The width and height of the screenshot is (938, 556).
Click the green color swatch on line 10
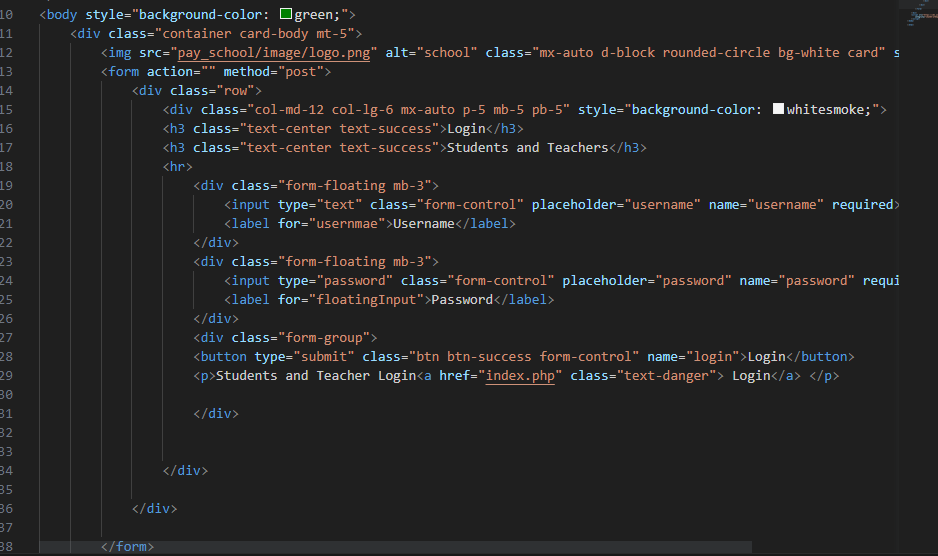[286, 14]
